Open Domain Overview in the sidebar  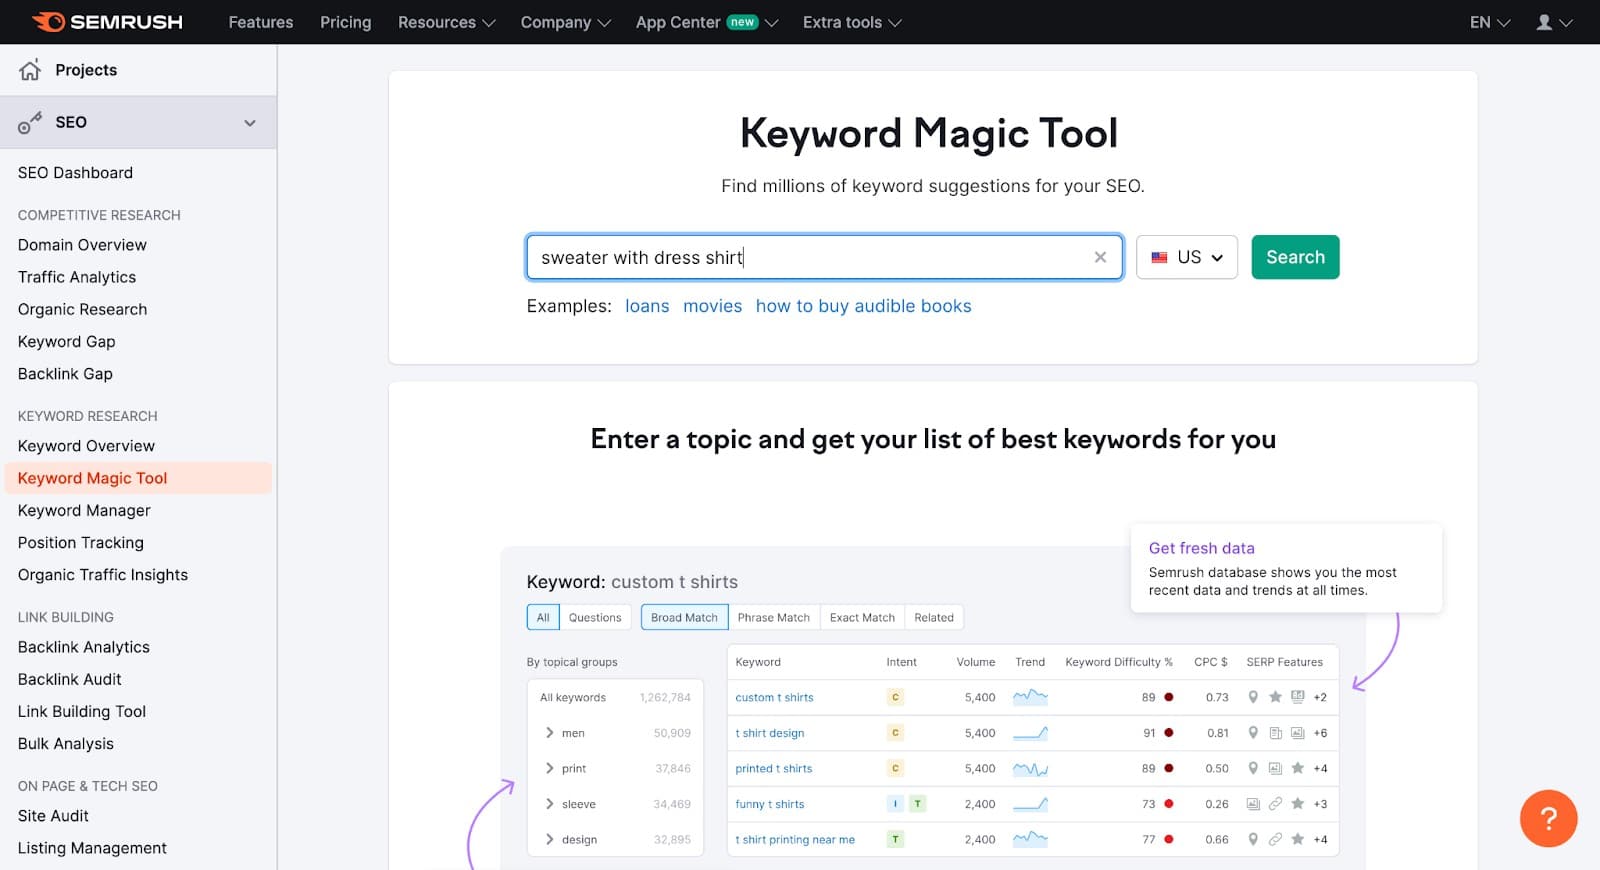click(82, 245)
